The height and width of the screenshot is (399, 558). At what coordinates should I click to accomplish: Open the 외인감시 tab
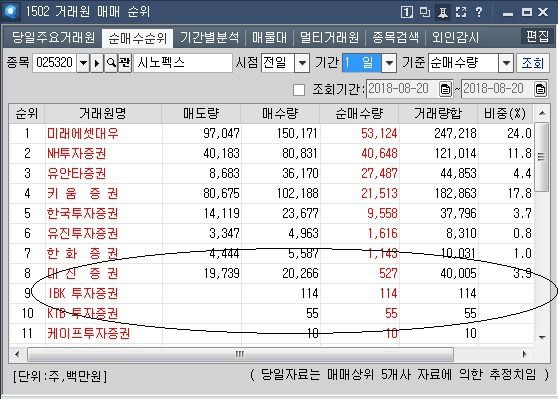tap(455, 37)
